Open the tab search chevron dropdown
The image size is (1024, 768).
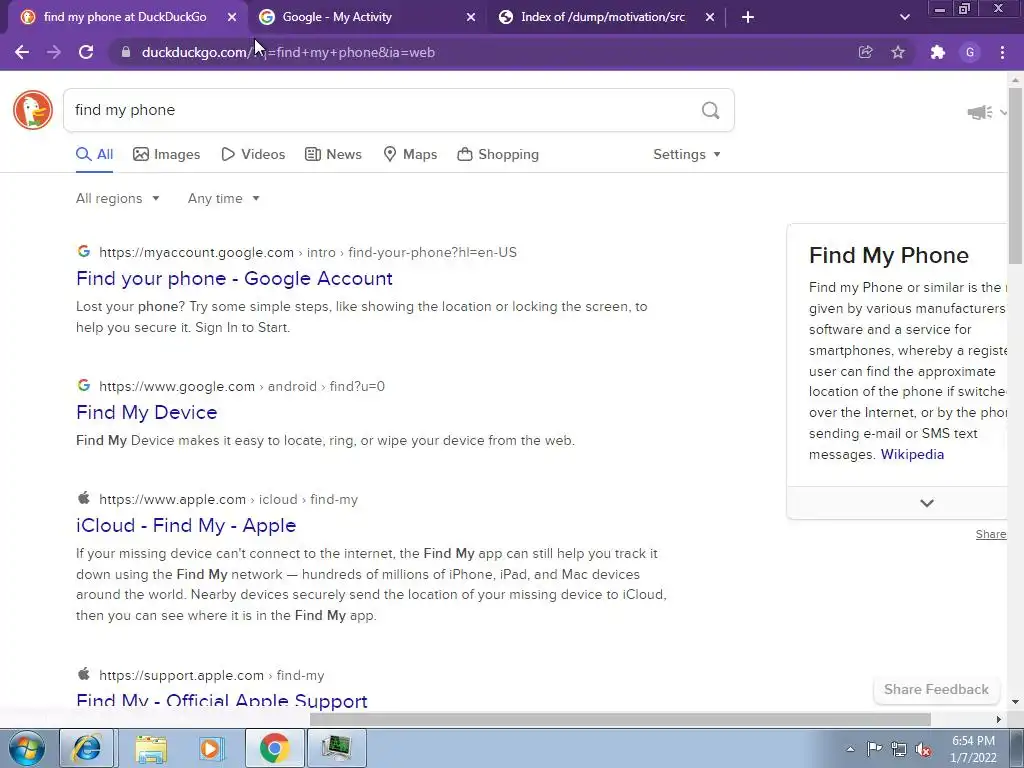click(x=904, y=17)
